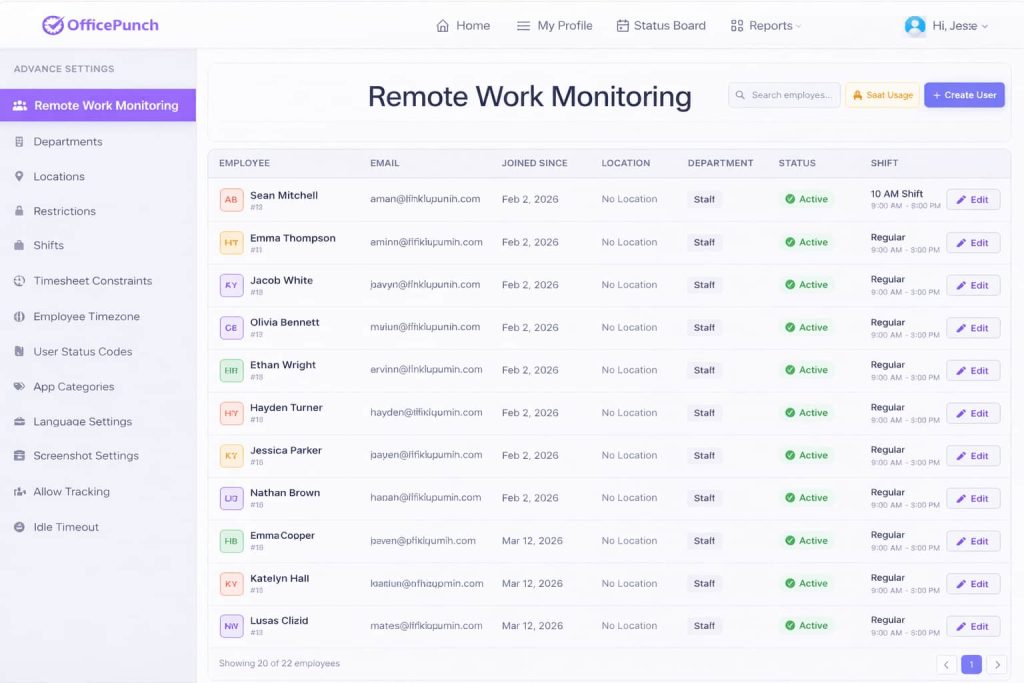Select the Locations pin icon
Screen dimensions: 1024x683
click(x=19, y=177)
